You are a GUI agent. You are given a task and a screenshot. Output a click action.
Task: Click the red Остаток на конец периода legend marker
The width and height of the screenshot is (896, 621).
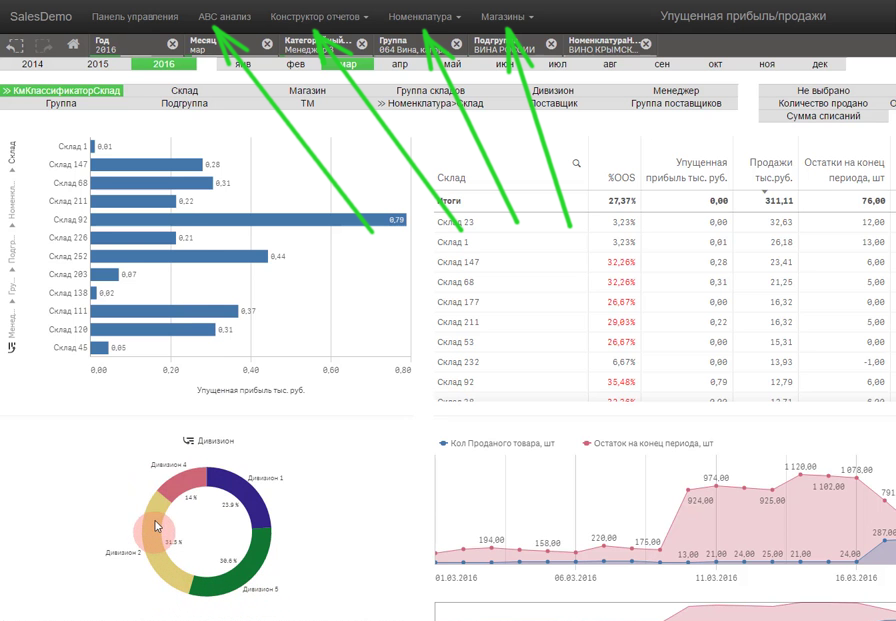pos(586,443)
